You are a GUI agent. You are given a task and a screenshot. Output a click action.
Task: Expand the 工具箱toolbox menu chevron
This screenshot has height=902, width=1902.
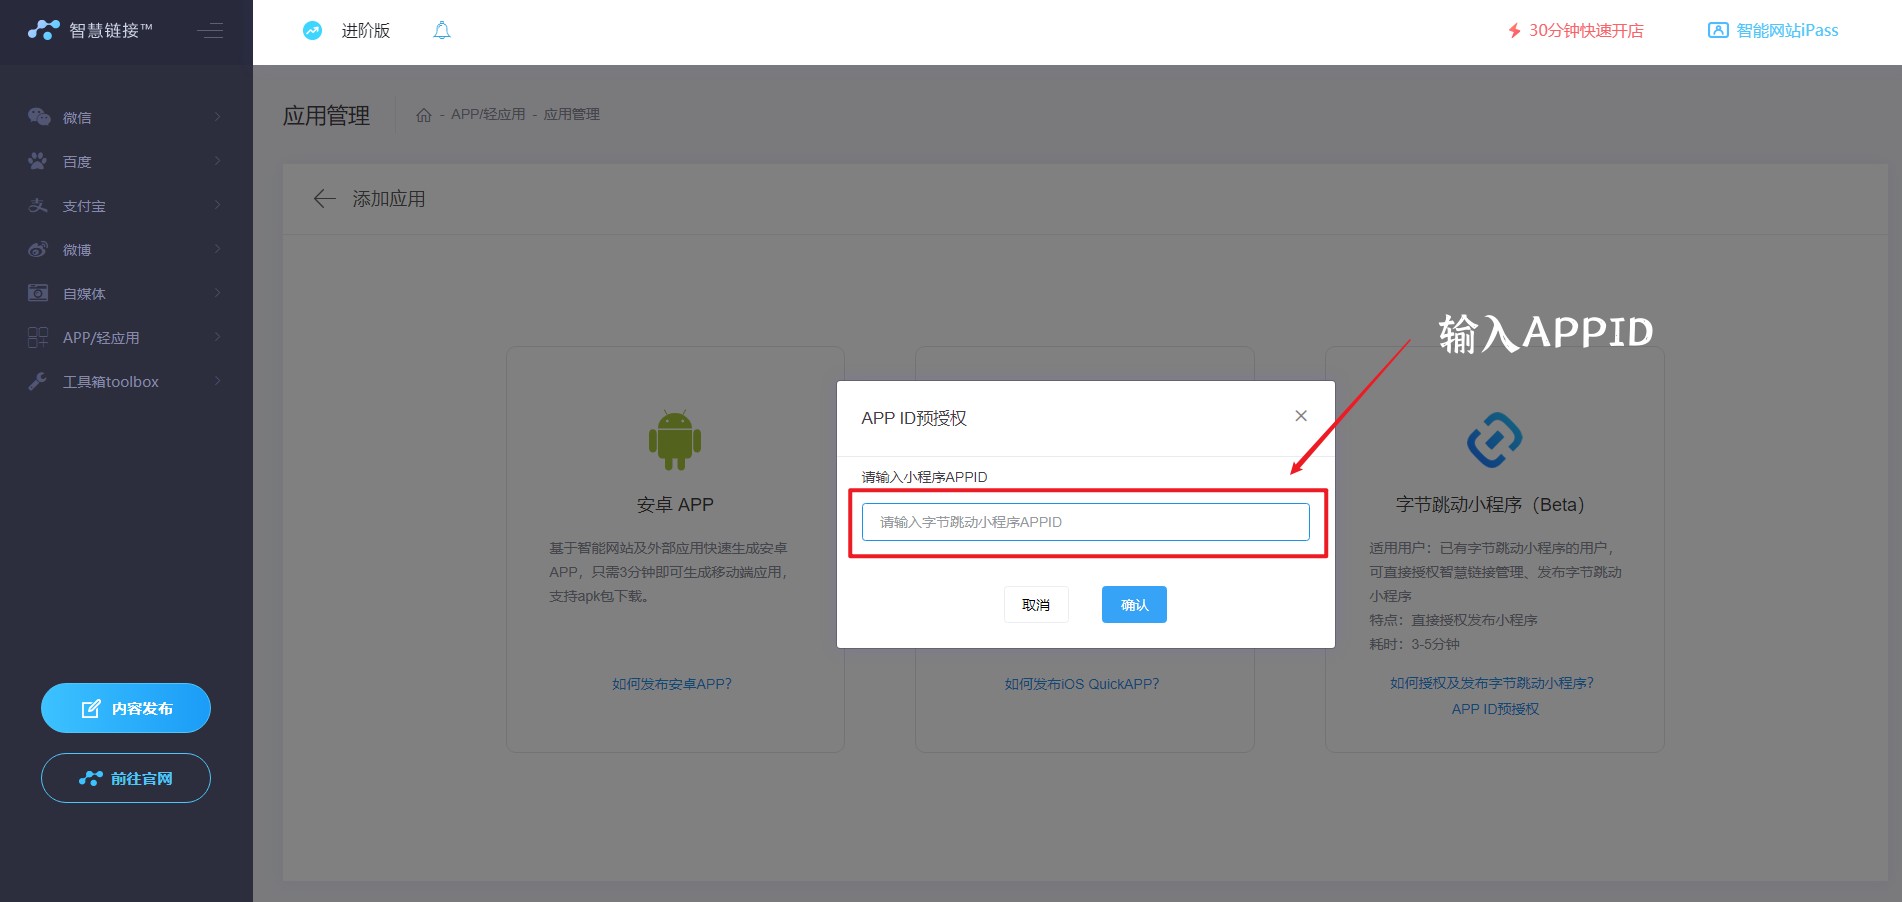coord(217,381)
